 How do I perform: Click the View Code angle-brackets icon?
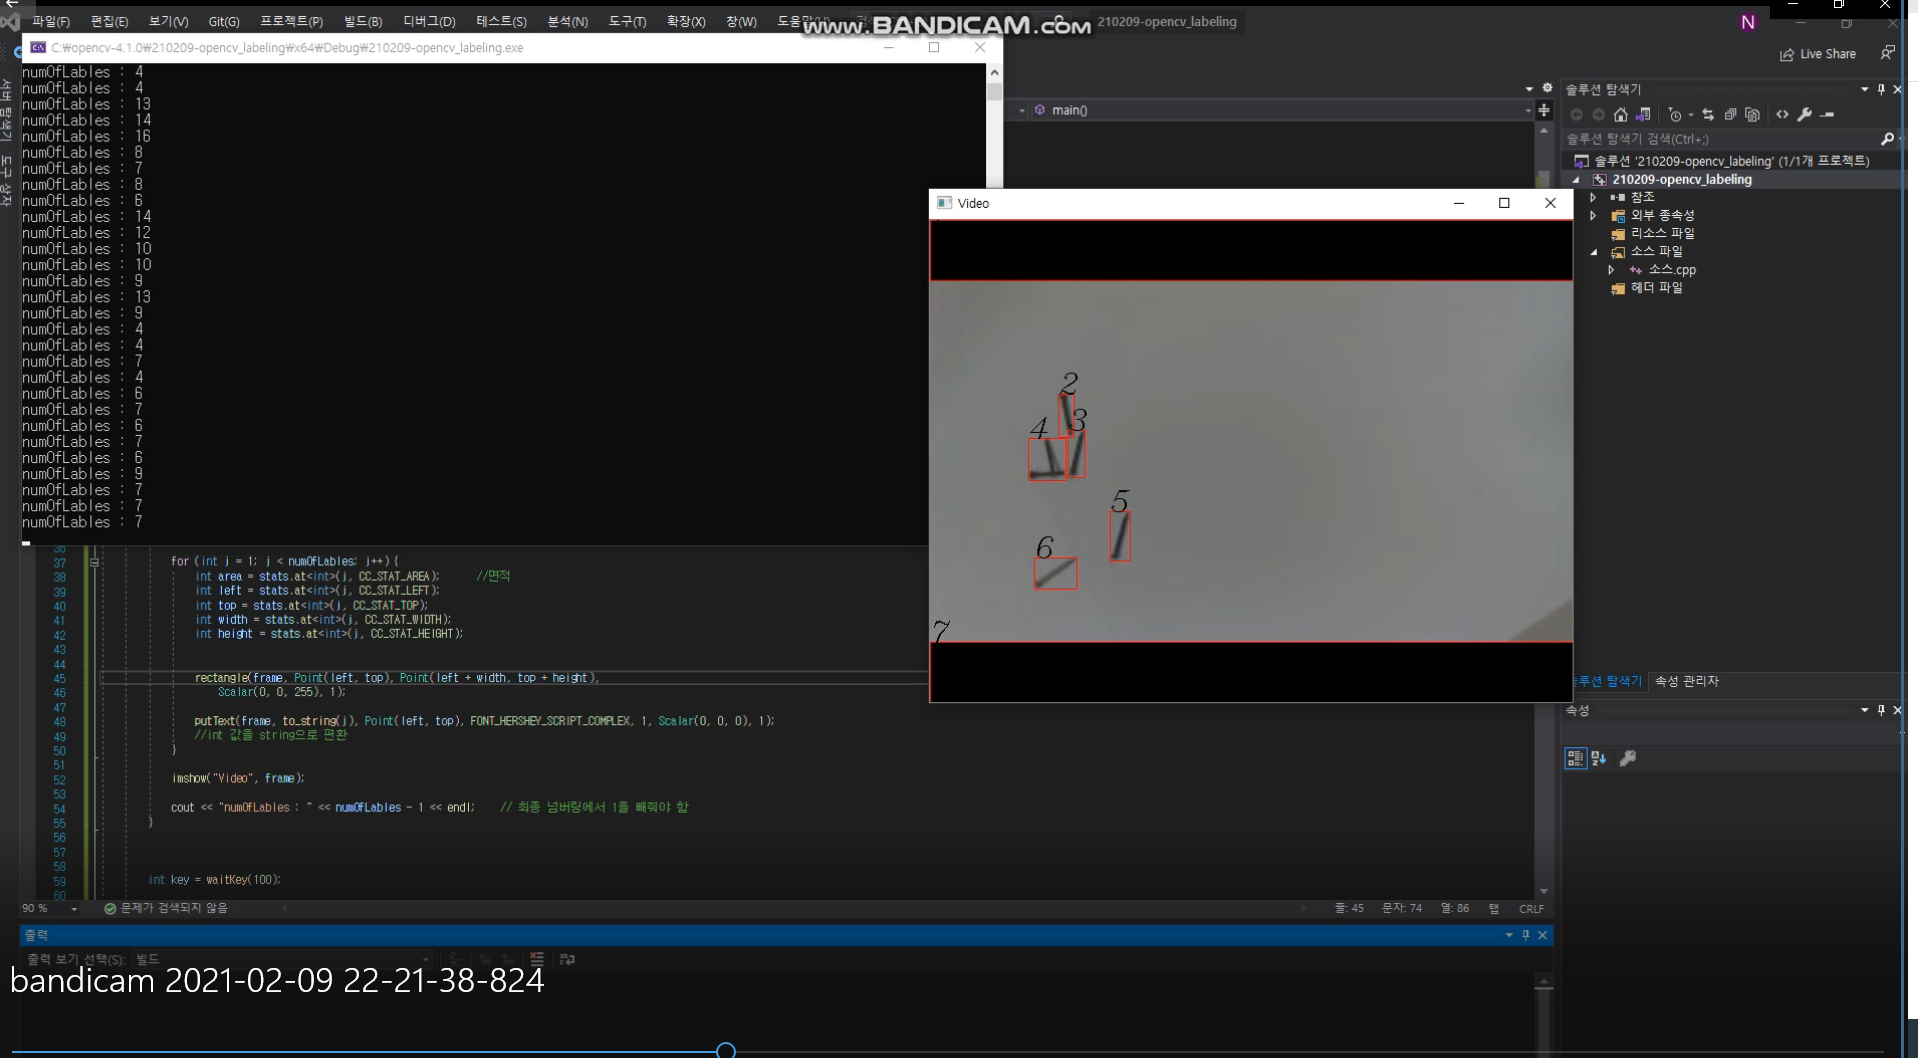pos(1782,115)
